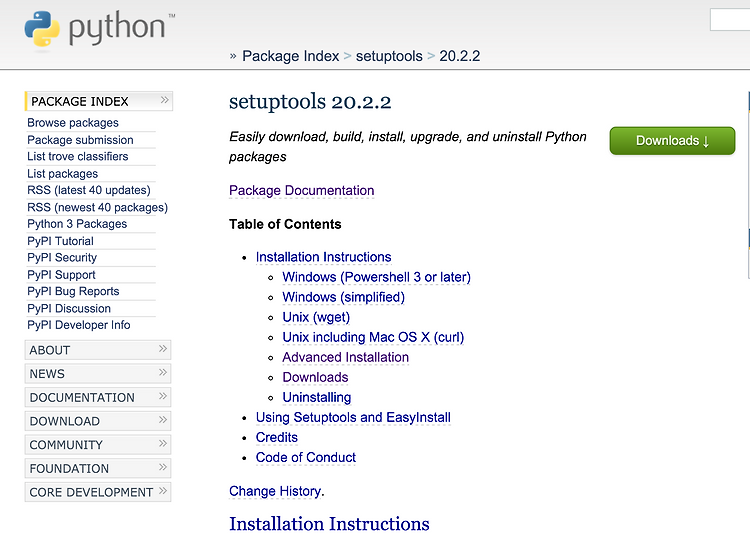Click the green Downloads button
The height and width of the screenshot is (543, 750).
[672, 141]
